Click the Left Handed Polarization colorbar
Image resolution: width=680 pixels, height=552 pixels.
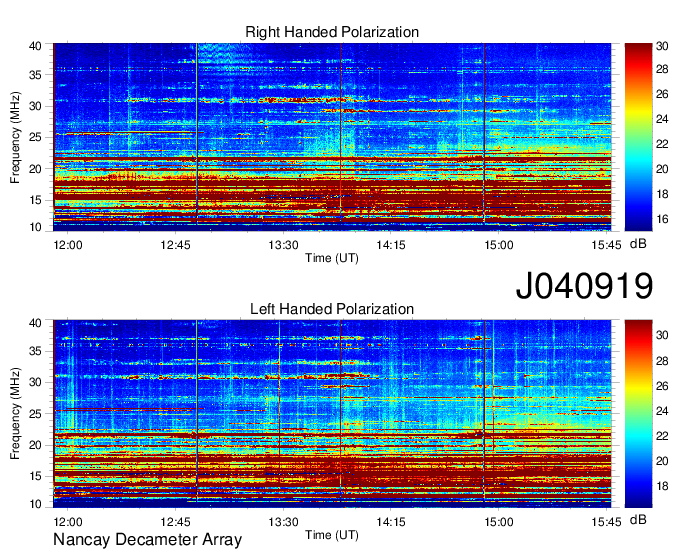coord(638,414)
